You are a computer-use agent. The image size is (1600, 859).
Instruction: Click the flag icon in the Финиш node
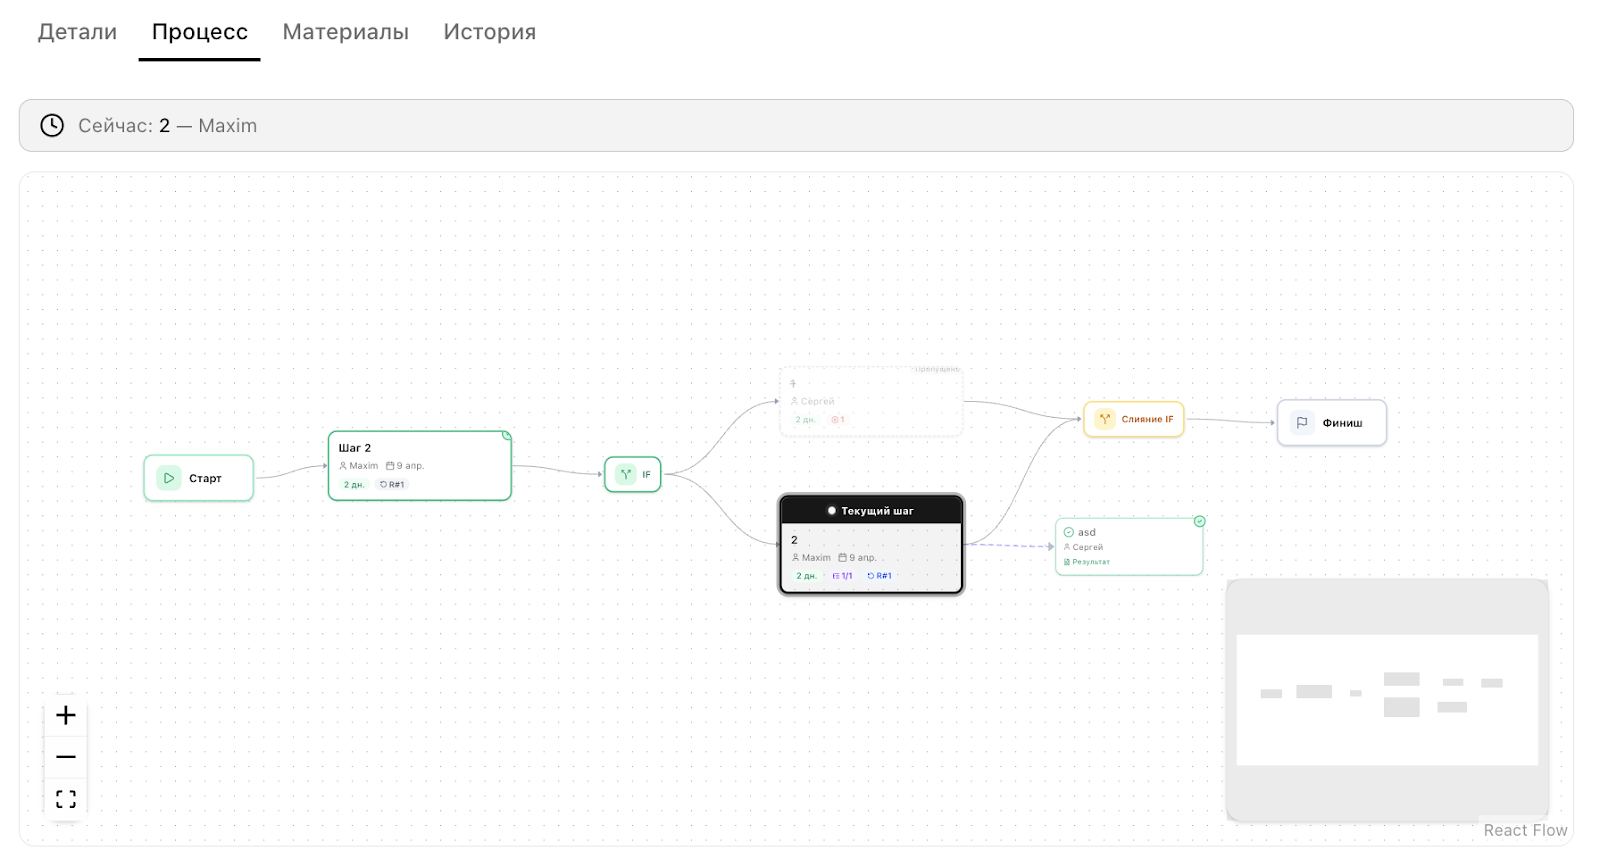[x=1302, y=423]
